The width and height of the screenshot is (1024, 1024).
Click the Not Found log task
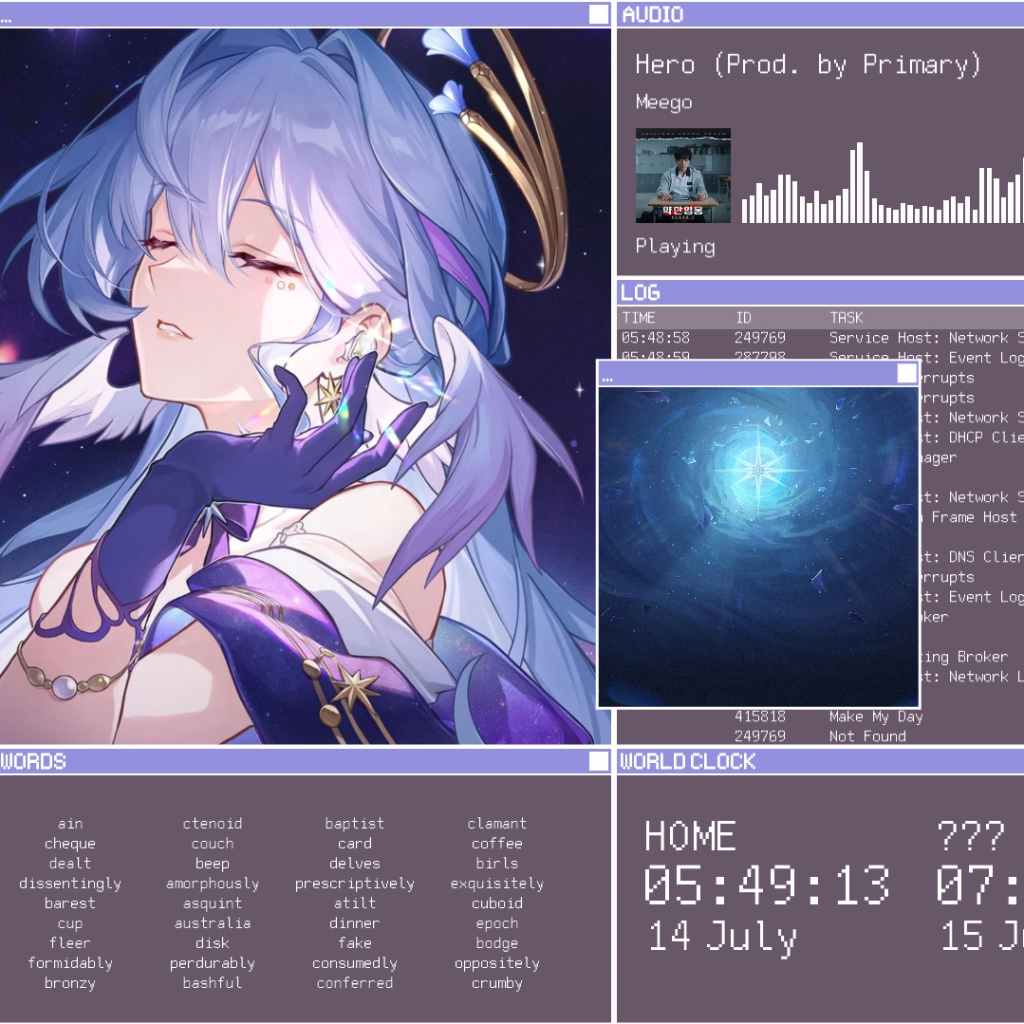pos(867,737)
